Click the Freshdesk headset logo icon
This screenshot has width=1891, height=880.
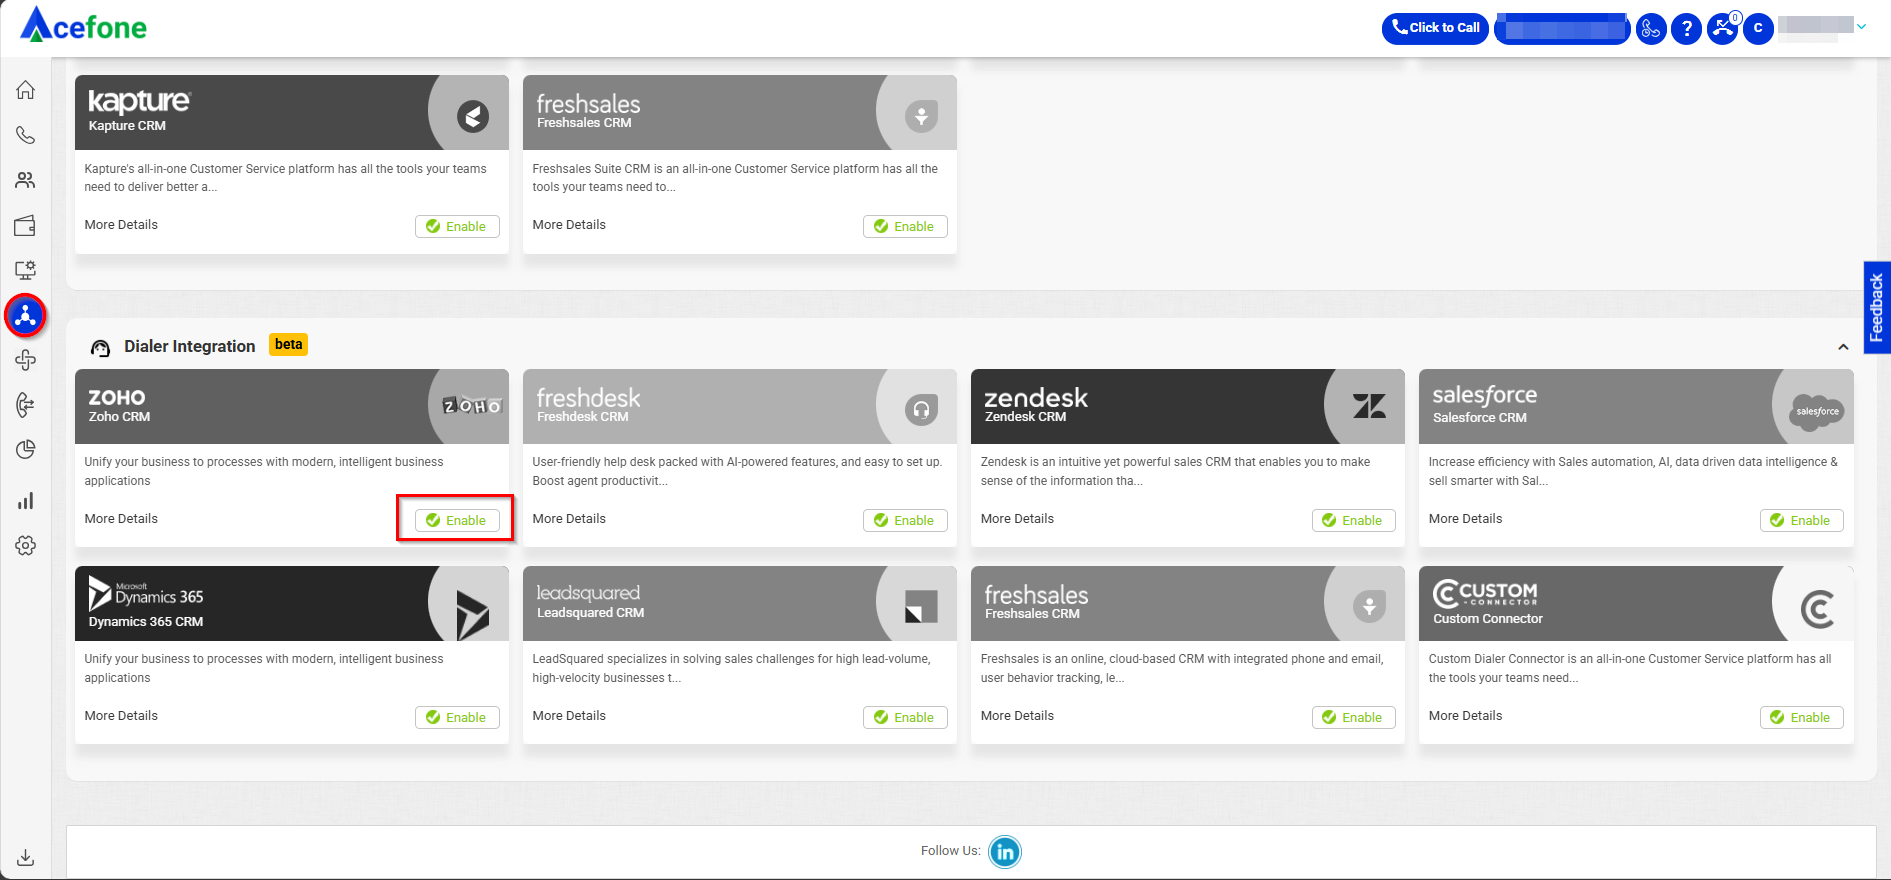921,409
